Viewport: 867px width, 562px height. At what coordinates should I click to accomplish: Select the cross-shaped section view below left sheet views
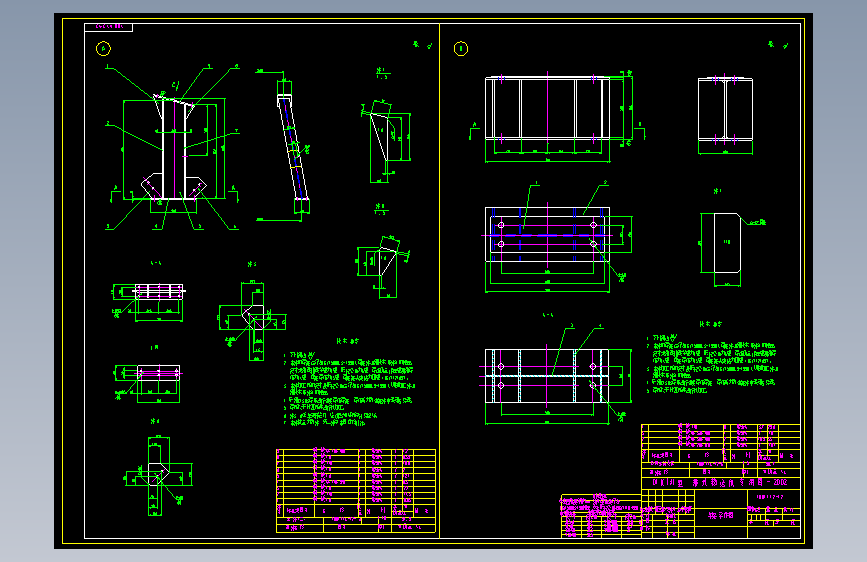pyautogui.click(x=158, y=476)
